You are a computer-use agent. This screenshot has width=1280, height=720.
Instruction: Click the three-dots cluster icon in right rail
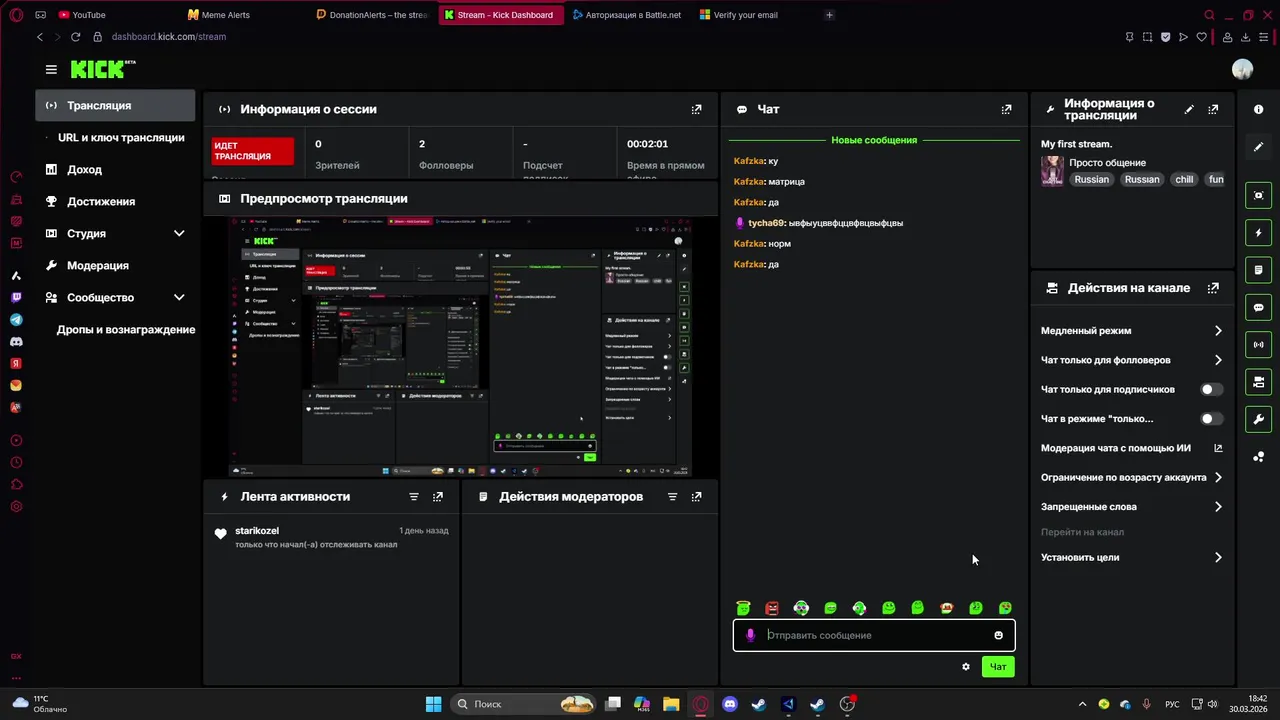[x=1259, y=457]
